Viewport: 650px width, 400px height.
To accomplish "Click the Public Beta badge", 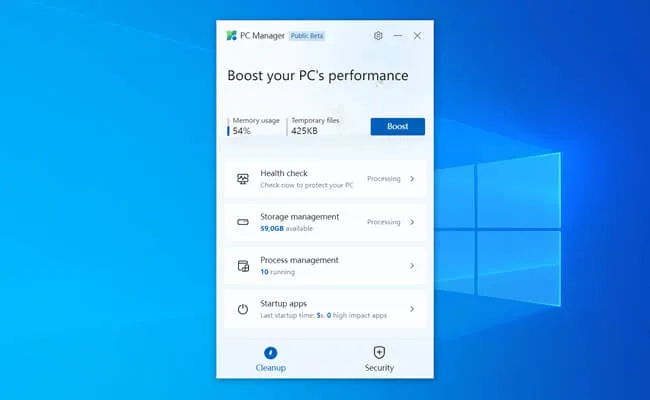I will click(x=307, y=36).
